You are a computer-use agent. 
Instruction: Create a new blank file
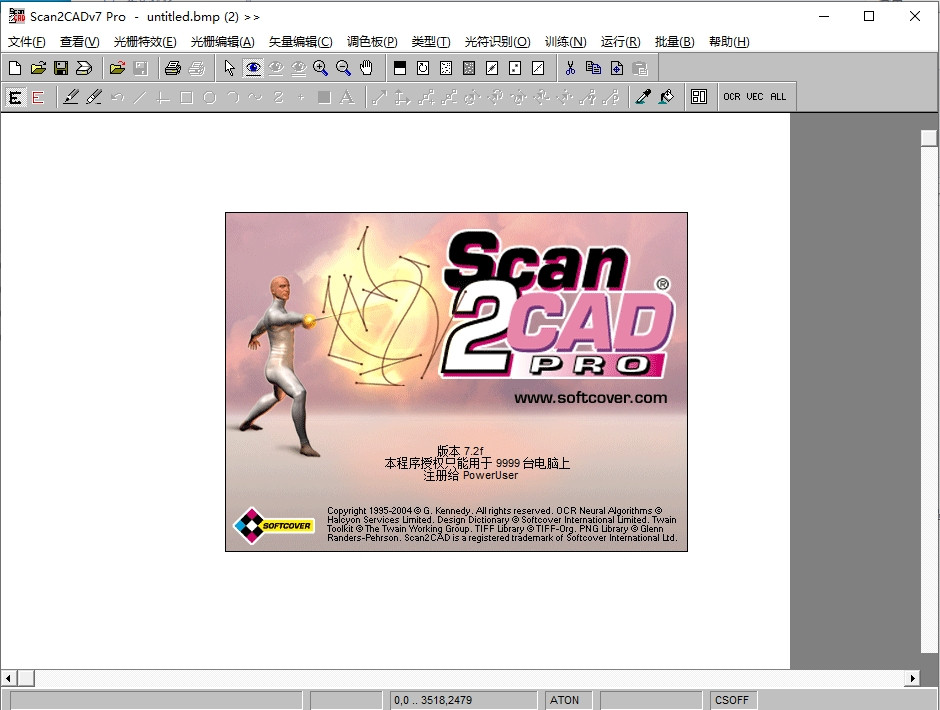coord(15,68)
